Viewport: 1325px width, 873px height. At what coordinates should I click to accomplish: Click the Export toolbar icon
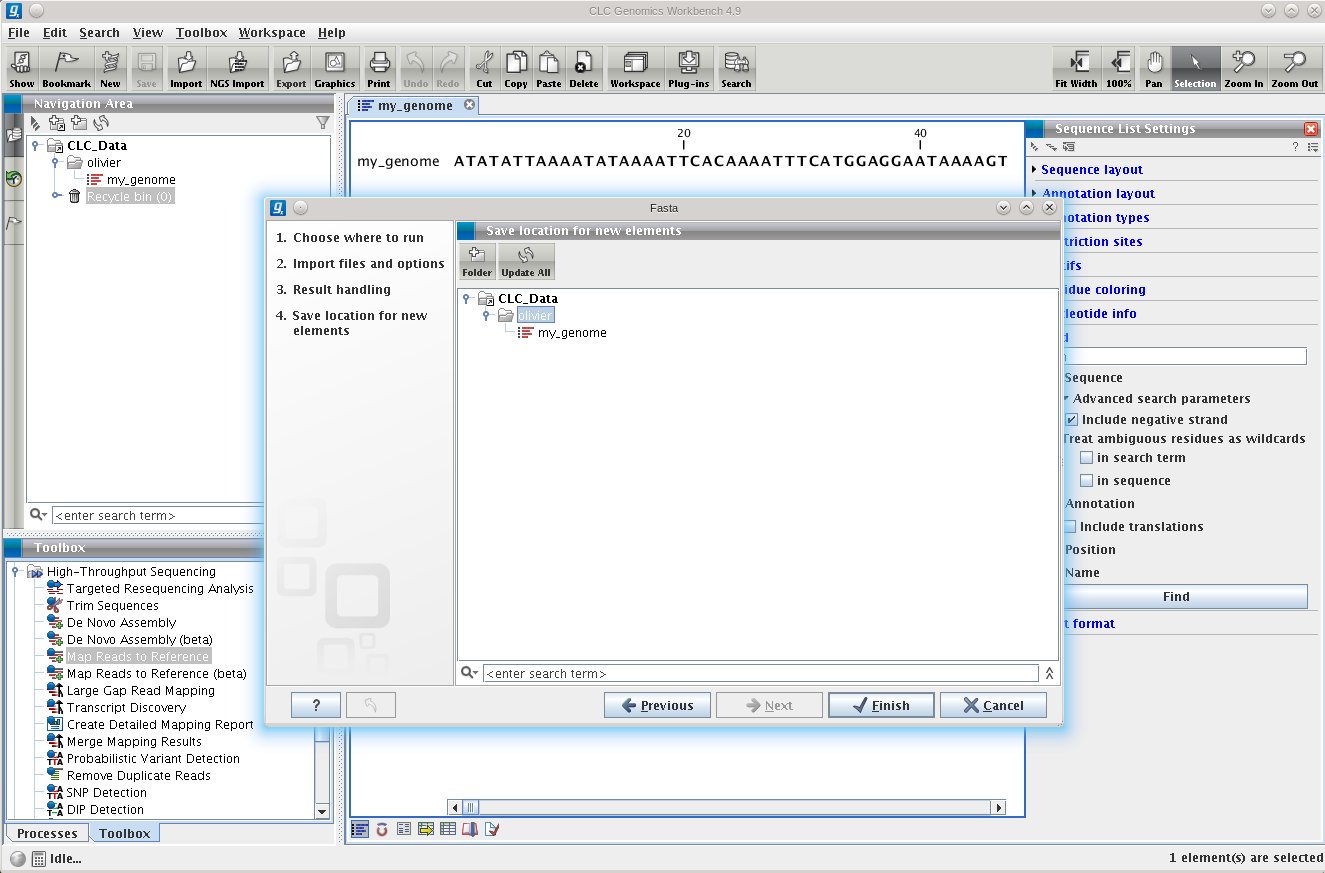291,69
